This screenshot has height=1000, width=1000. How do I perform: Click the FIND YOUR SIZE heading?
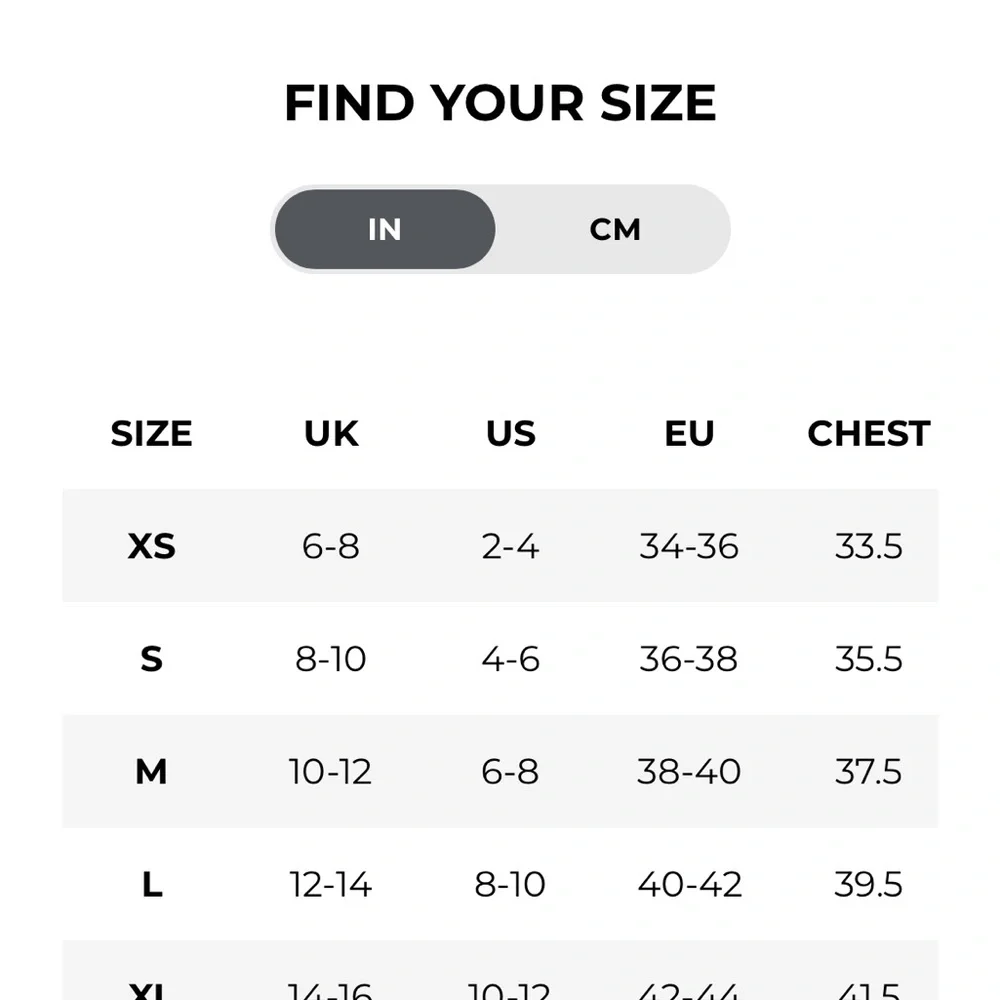(x=500, y=101)
